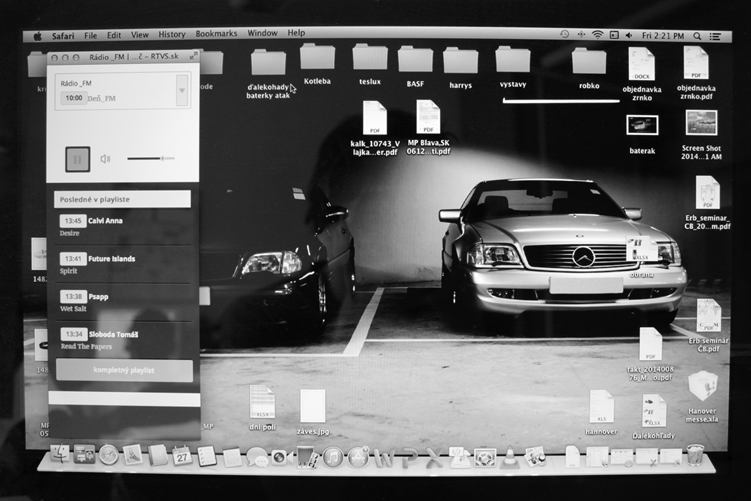This screenshot has width=751, height=501.
Task: Launch VLC traffic cone in Dock
Action: click(510, 457)
